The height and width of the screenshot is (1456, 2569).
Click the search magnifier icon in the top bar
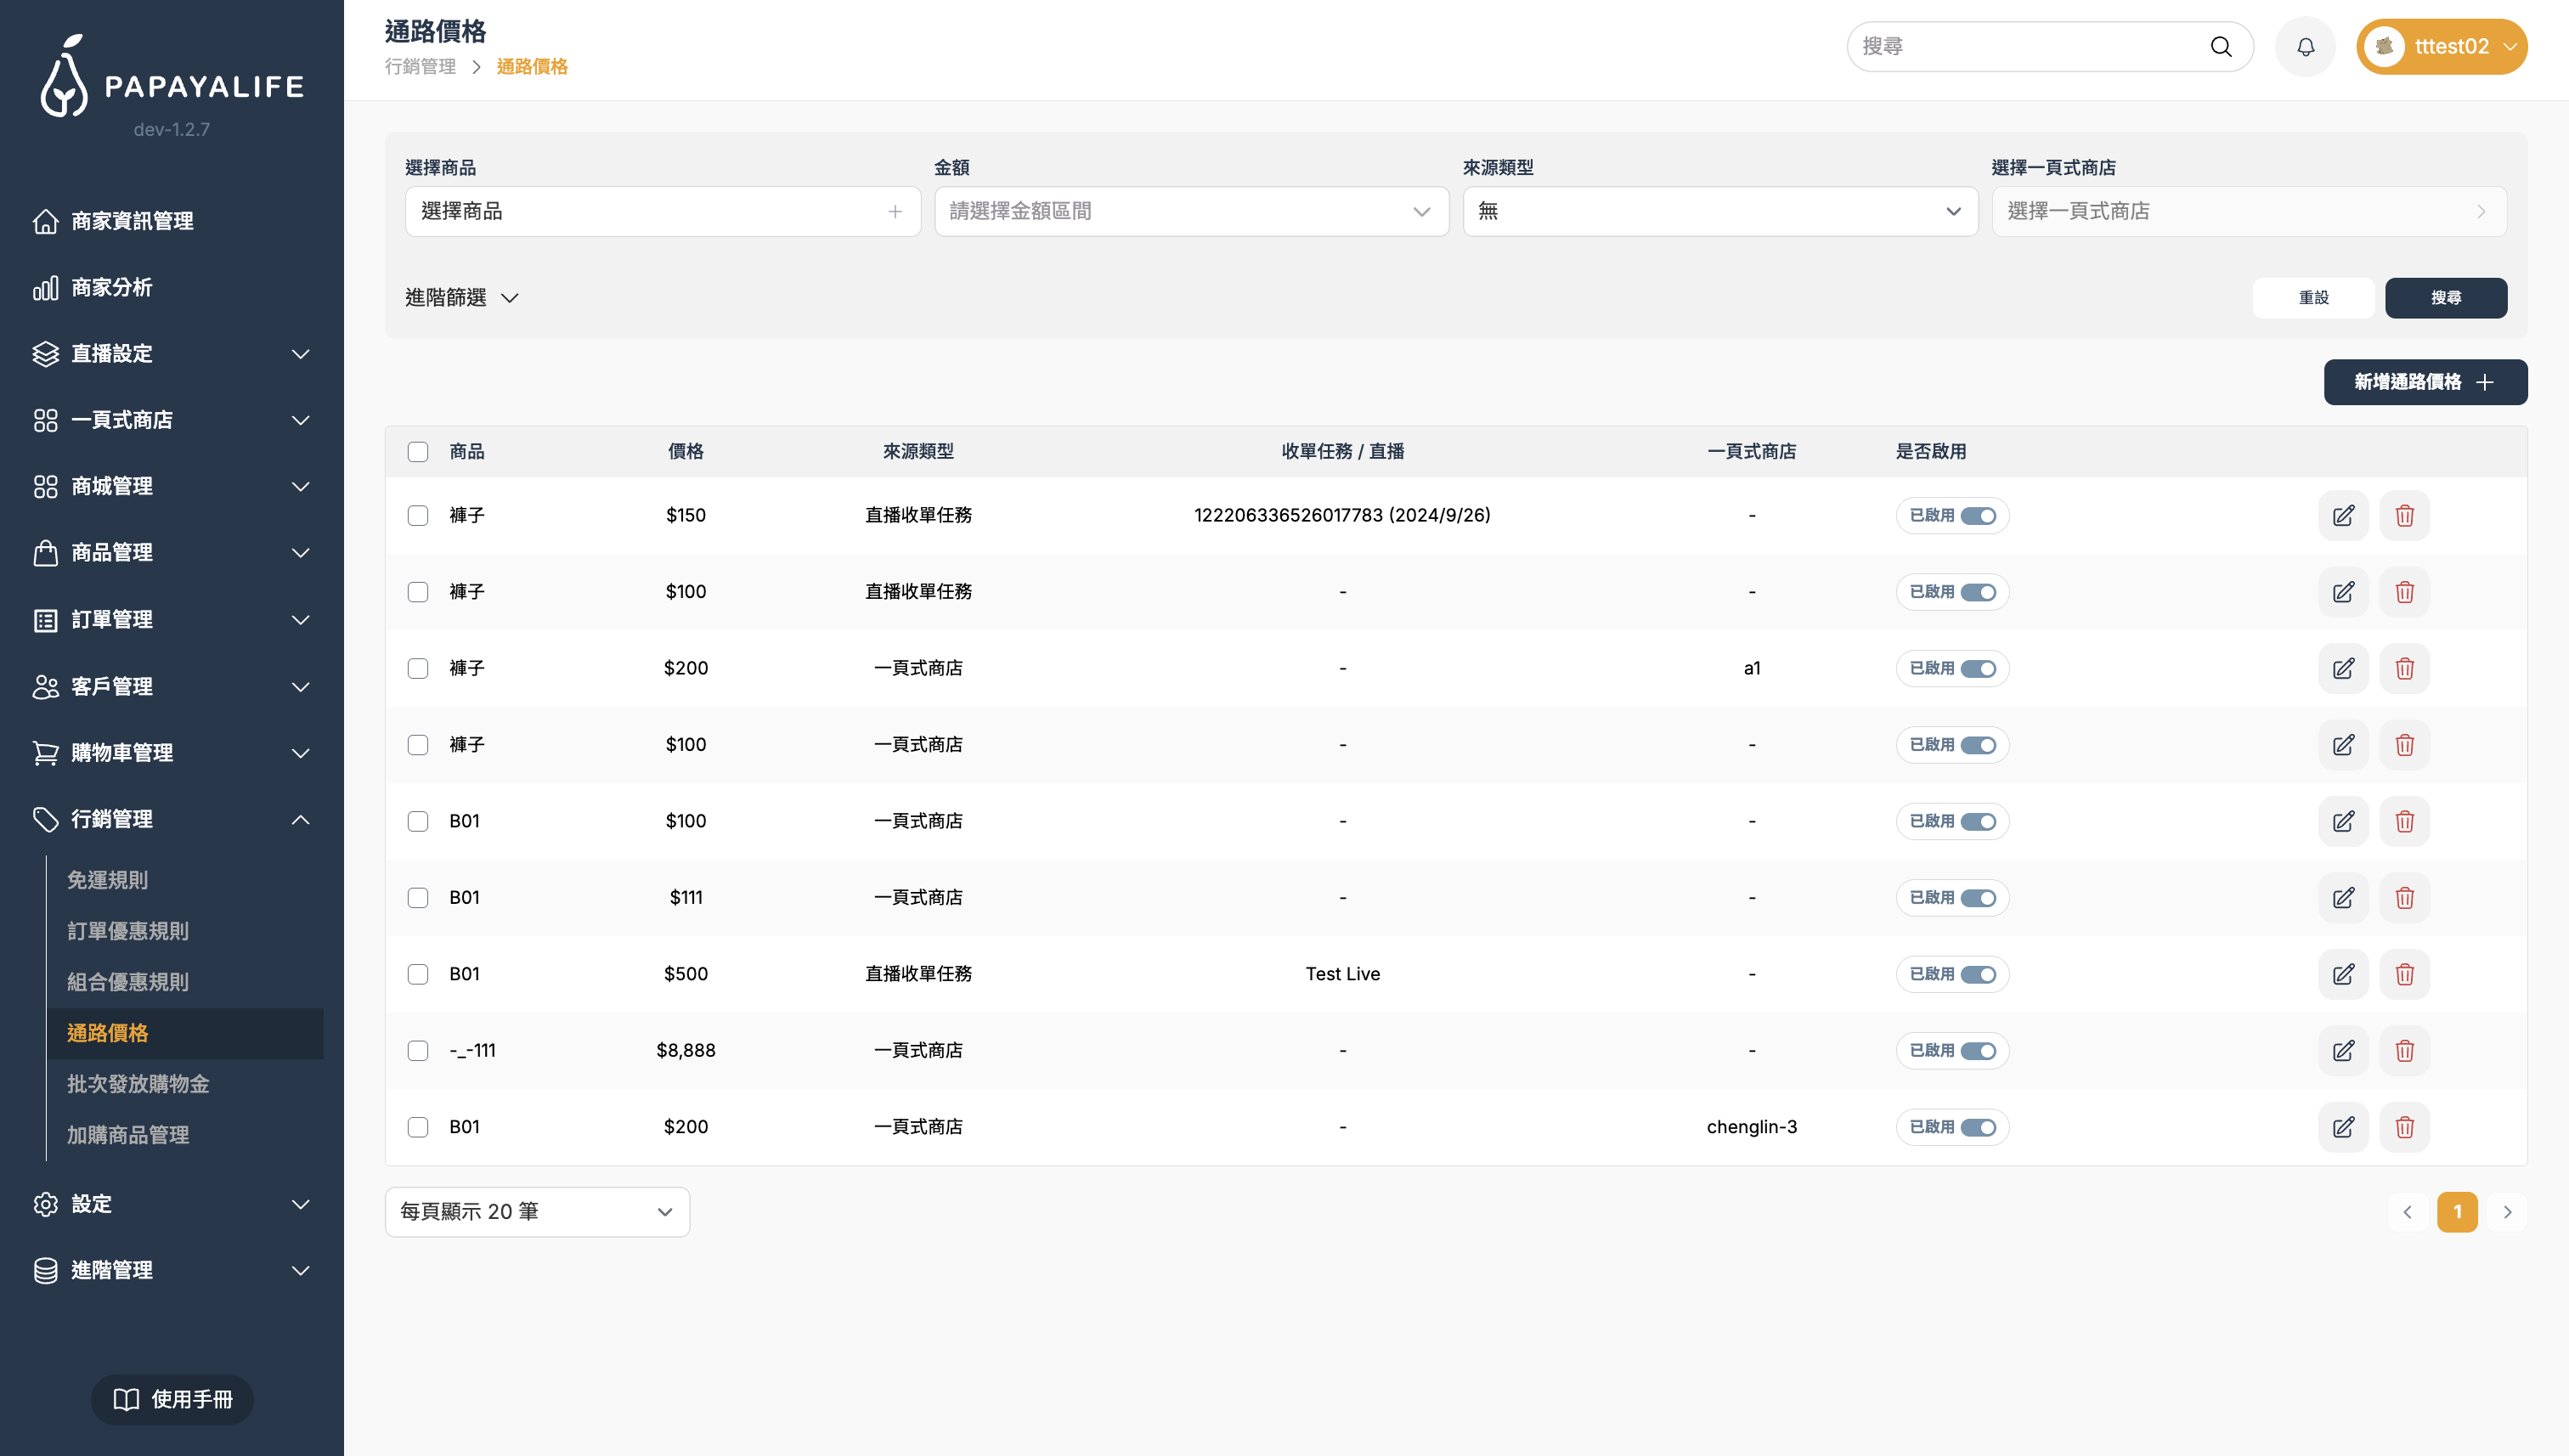point(2221,47)
